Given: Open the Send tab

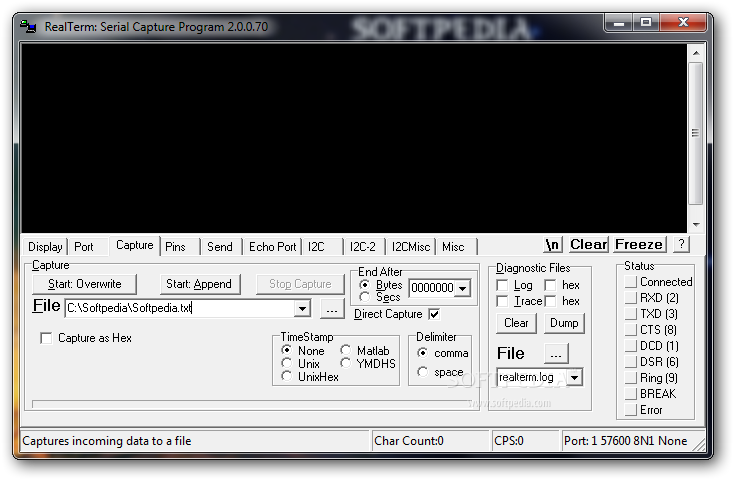Looking at the screenshot, I should [x=220, y=247].
